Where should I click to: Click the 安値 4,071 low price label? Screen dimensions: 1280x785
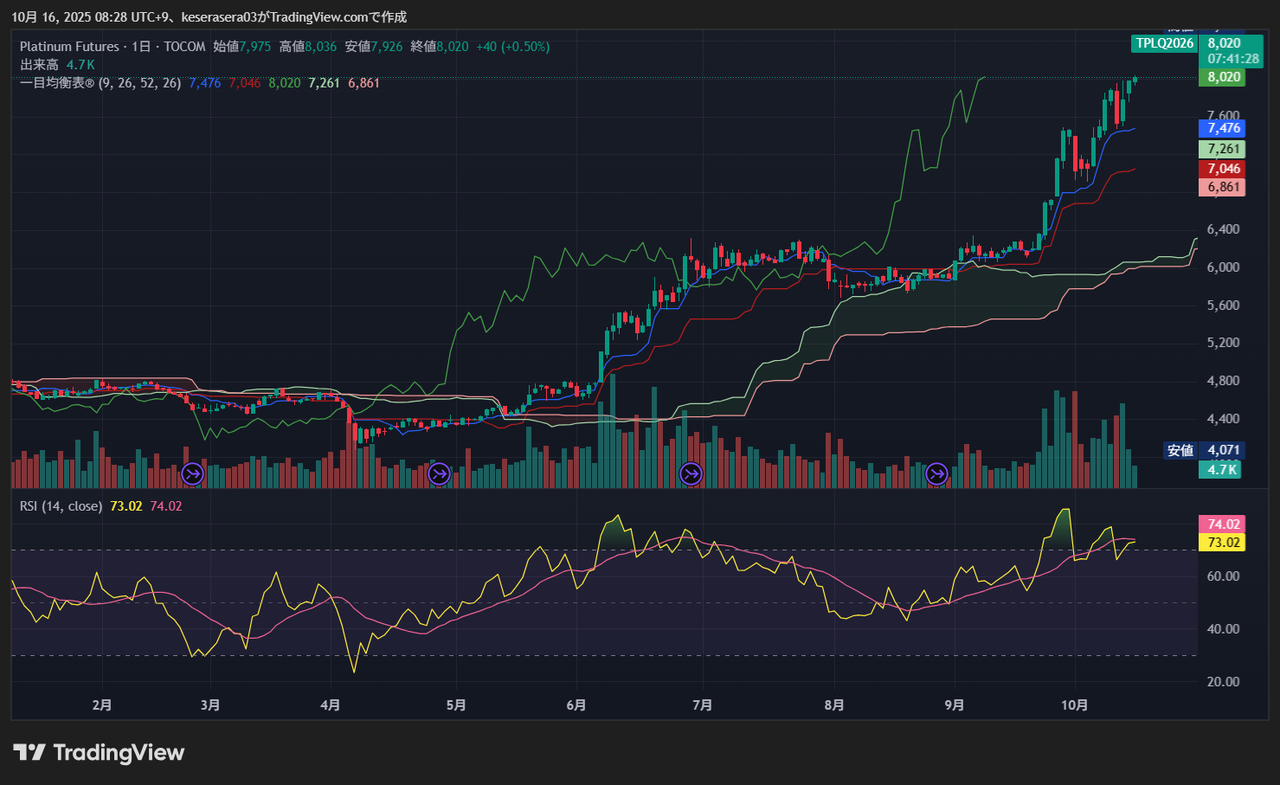pyautogui.click(x=1204, y=450)
